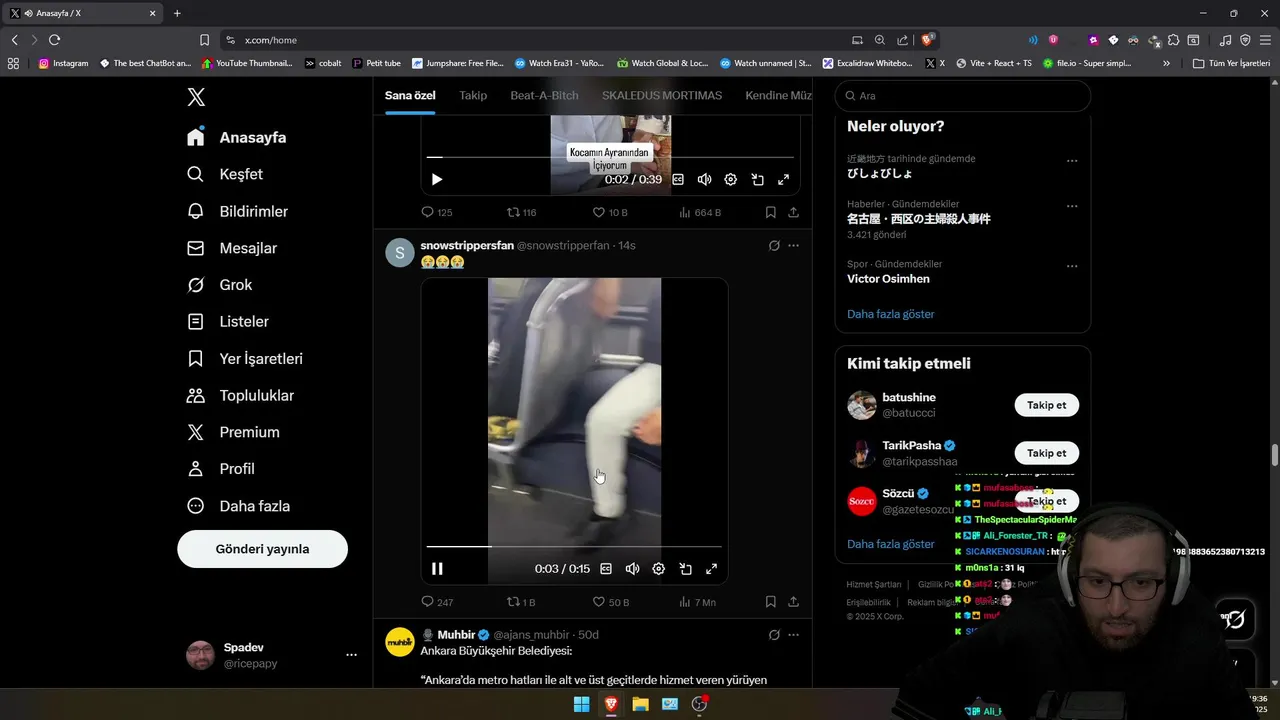The width and height of the screenshot is (1280, 720).
Task: Open top video settings gear
Action: pos(731,179)
